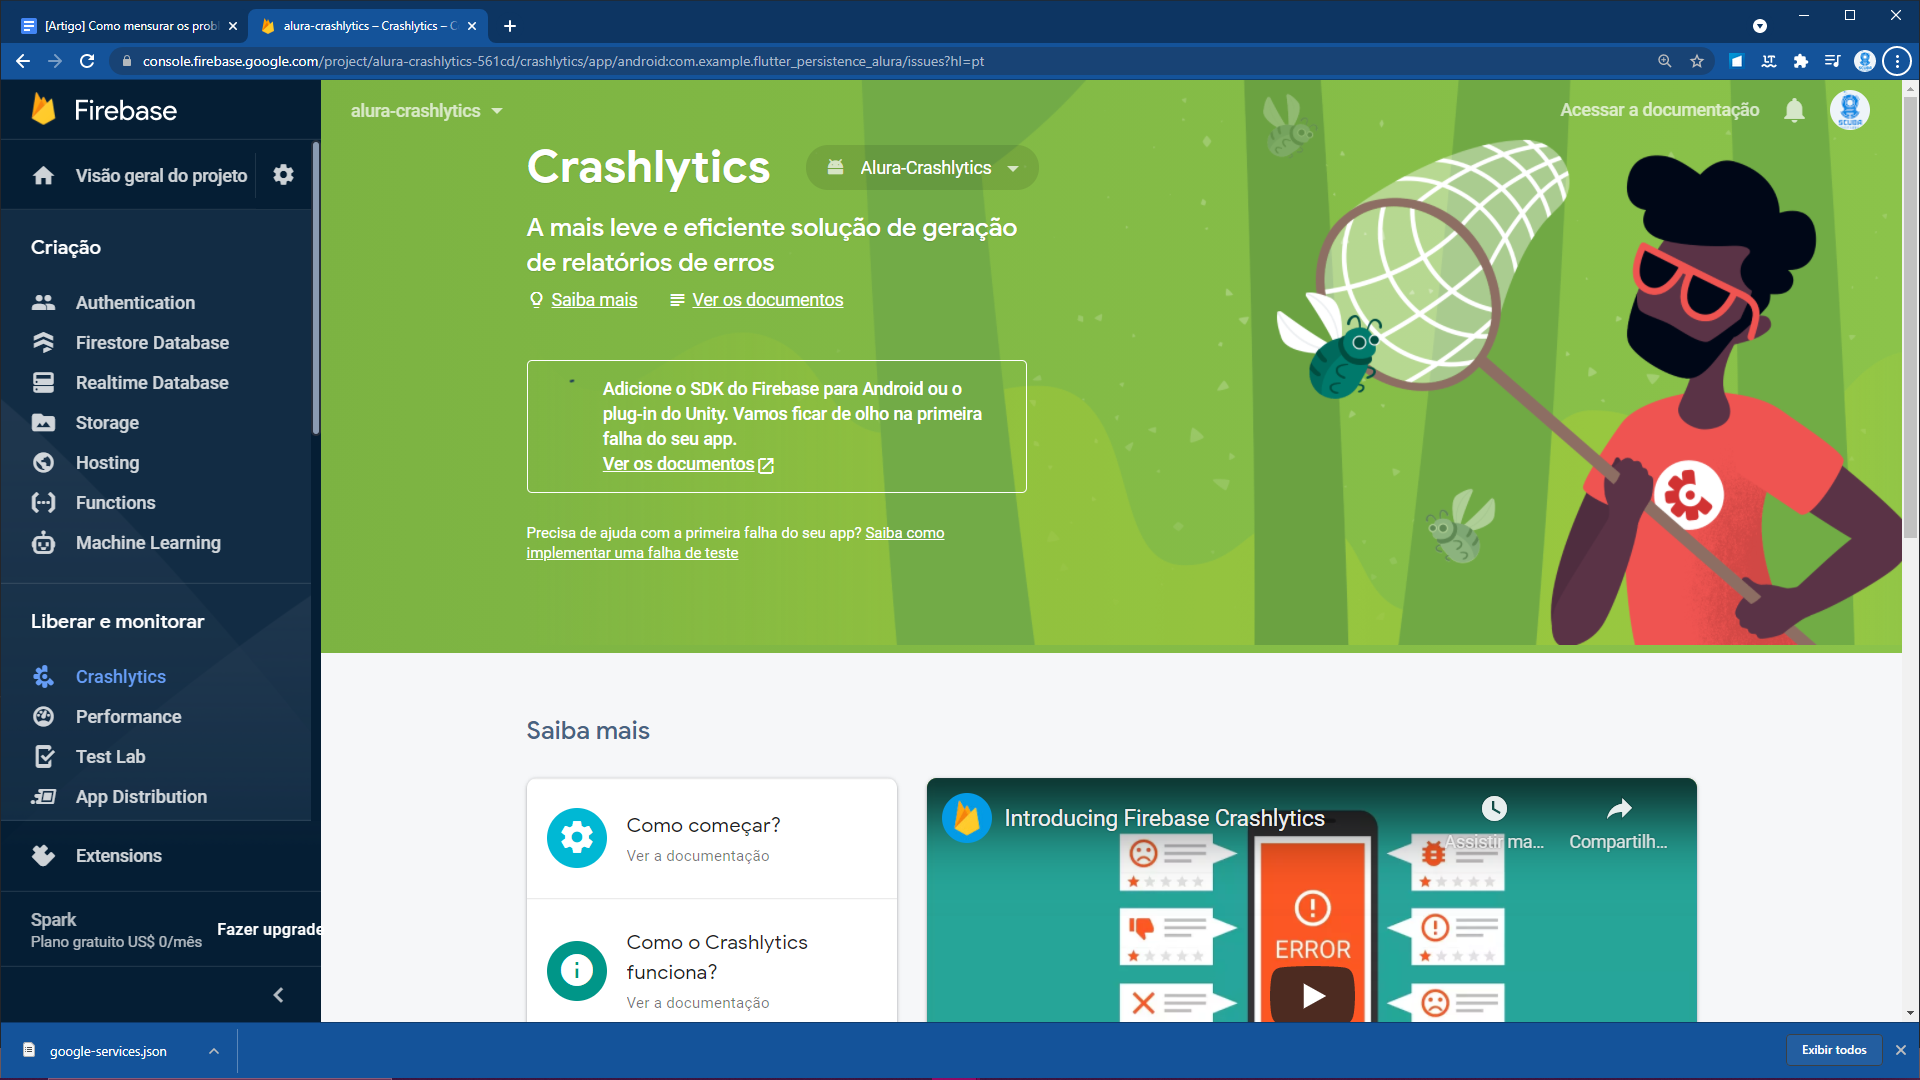Click the Performance gauge icon
This screenshot has width=1920, height=1080.
coord(43,716)
